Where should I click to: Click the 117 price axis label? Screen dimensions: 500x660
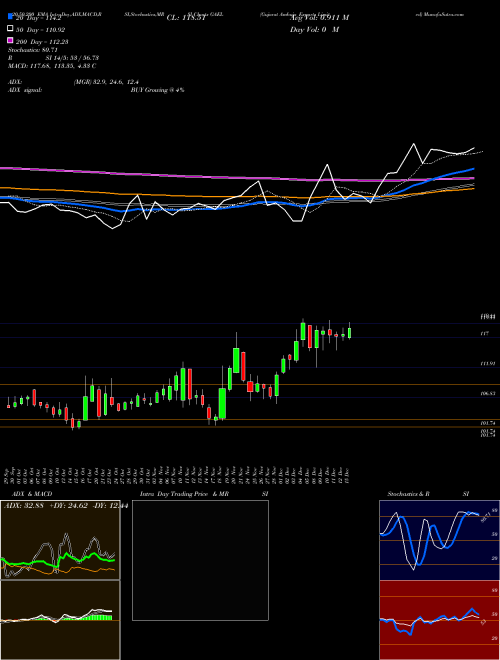pyautogui.click(x=484, y=333)
